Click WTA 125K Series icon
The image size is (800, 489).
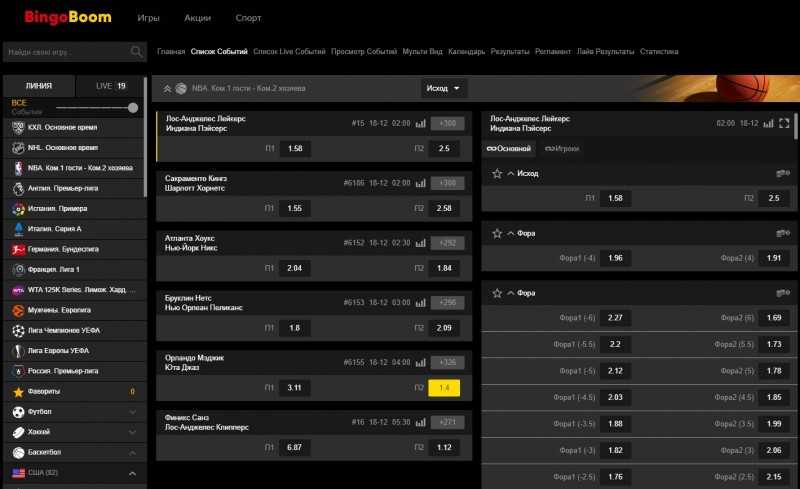point(18,290)
